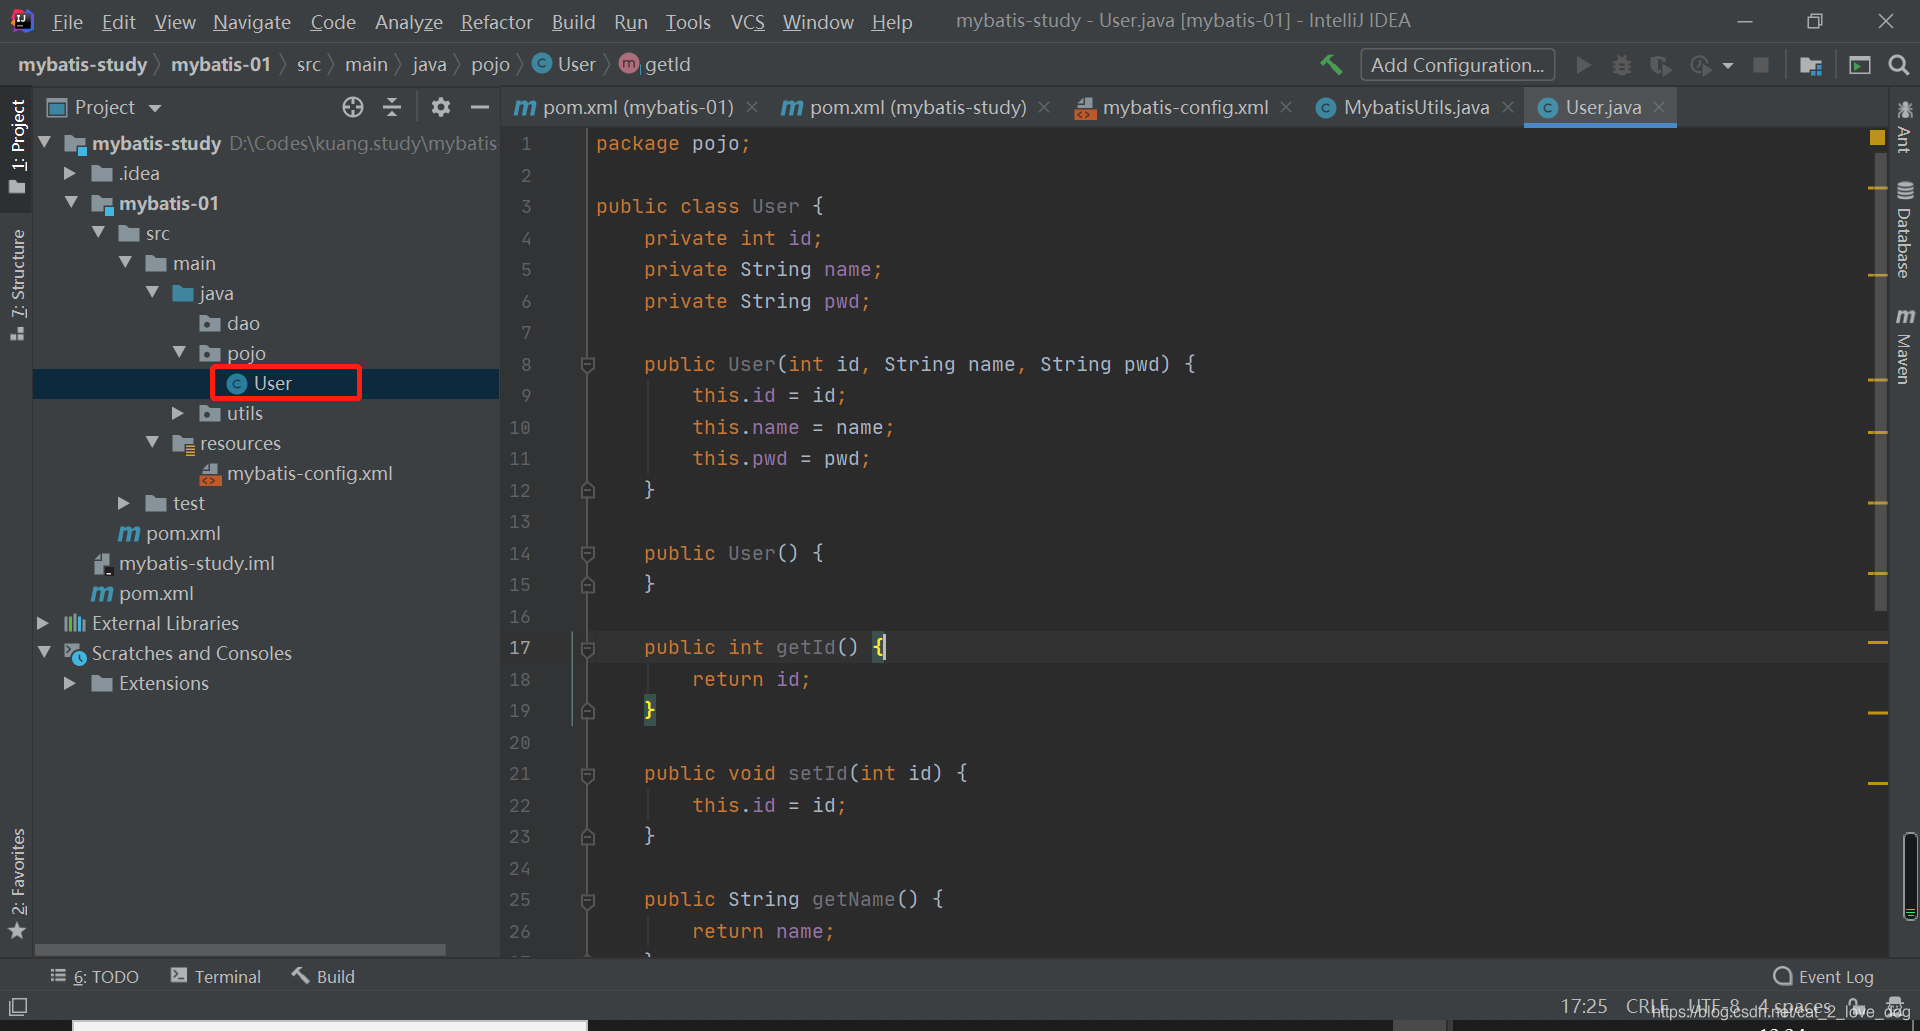Open the Event Log
Viewport: 1920px width, 1031px height.
pos(1823,976)
